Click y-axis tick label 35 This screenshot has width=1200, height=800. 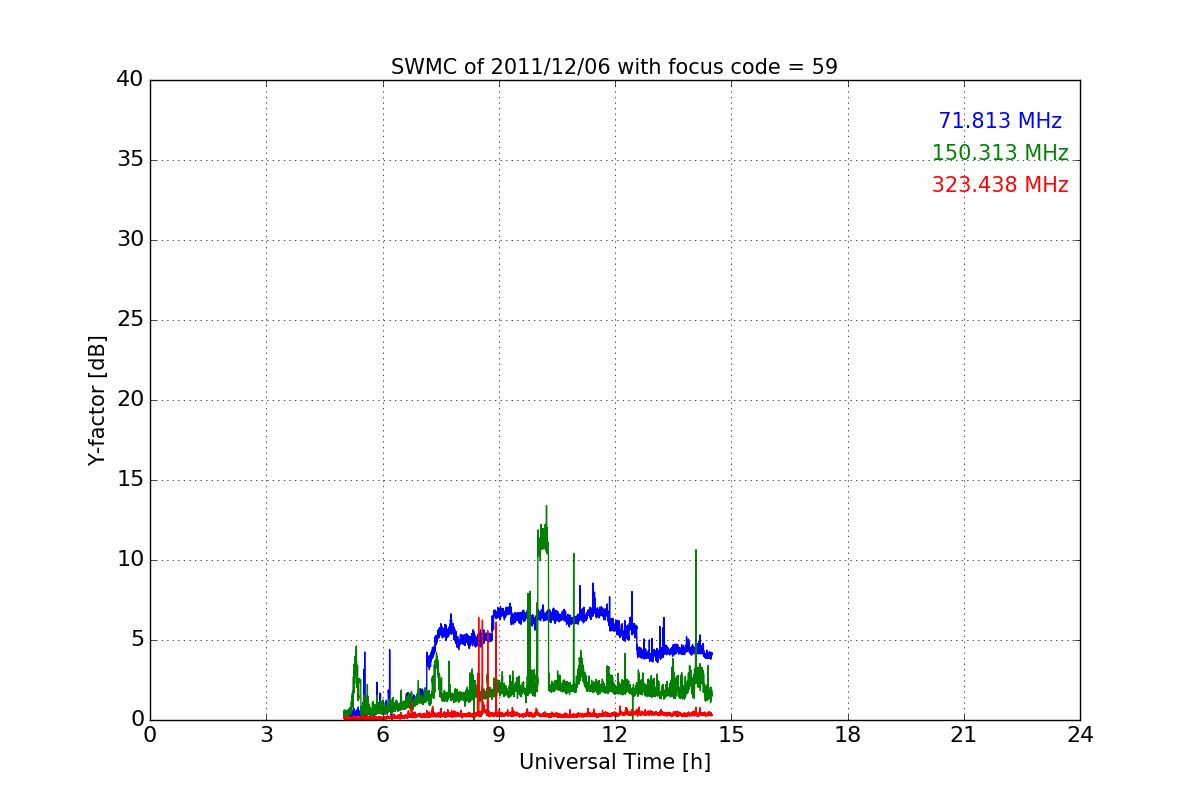pos(130,160)
